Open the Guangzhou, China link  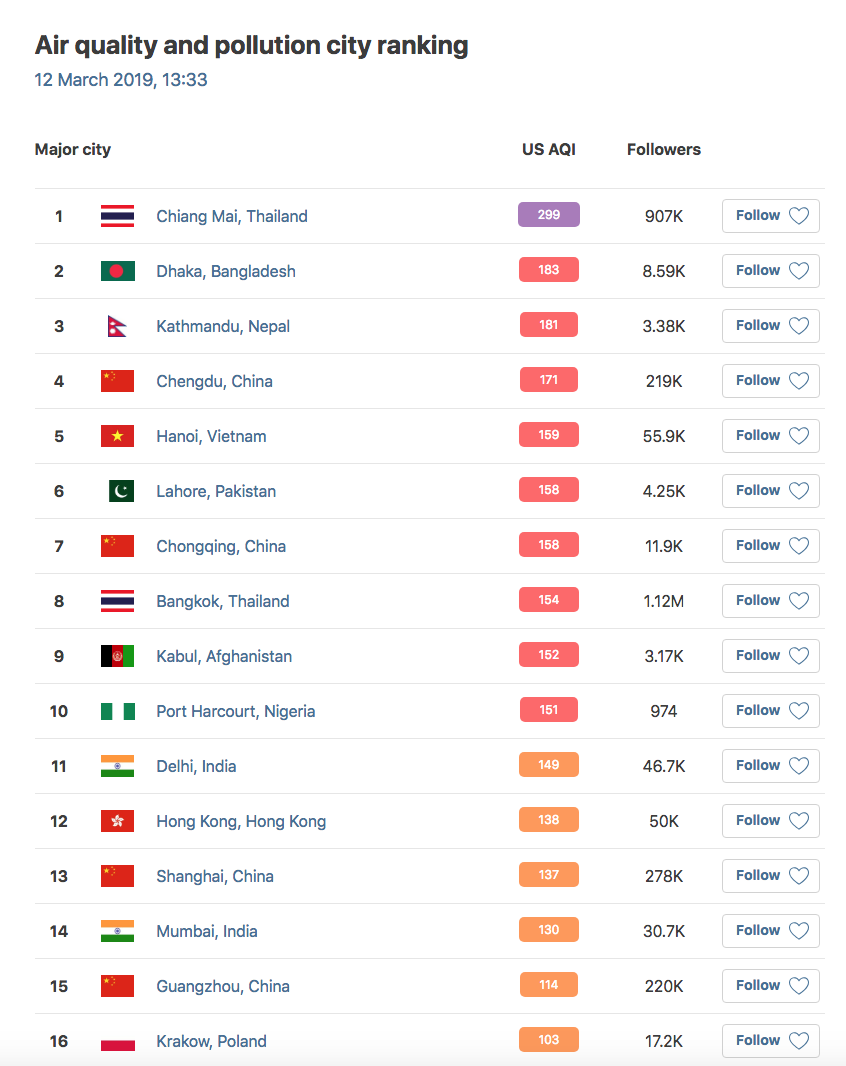pos(222,986)
